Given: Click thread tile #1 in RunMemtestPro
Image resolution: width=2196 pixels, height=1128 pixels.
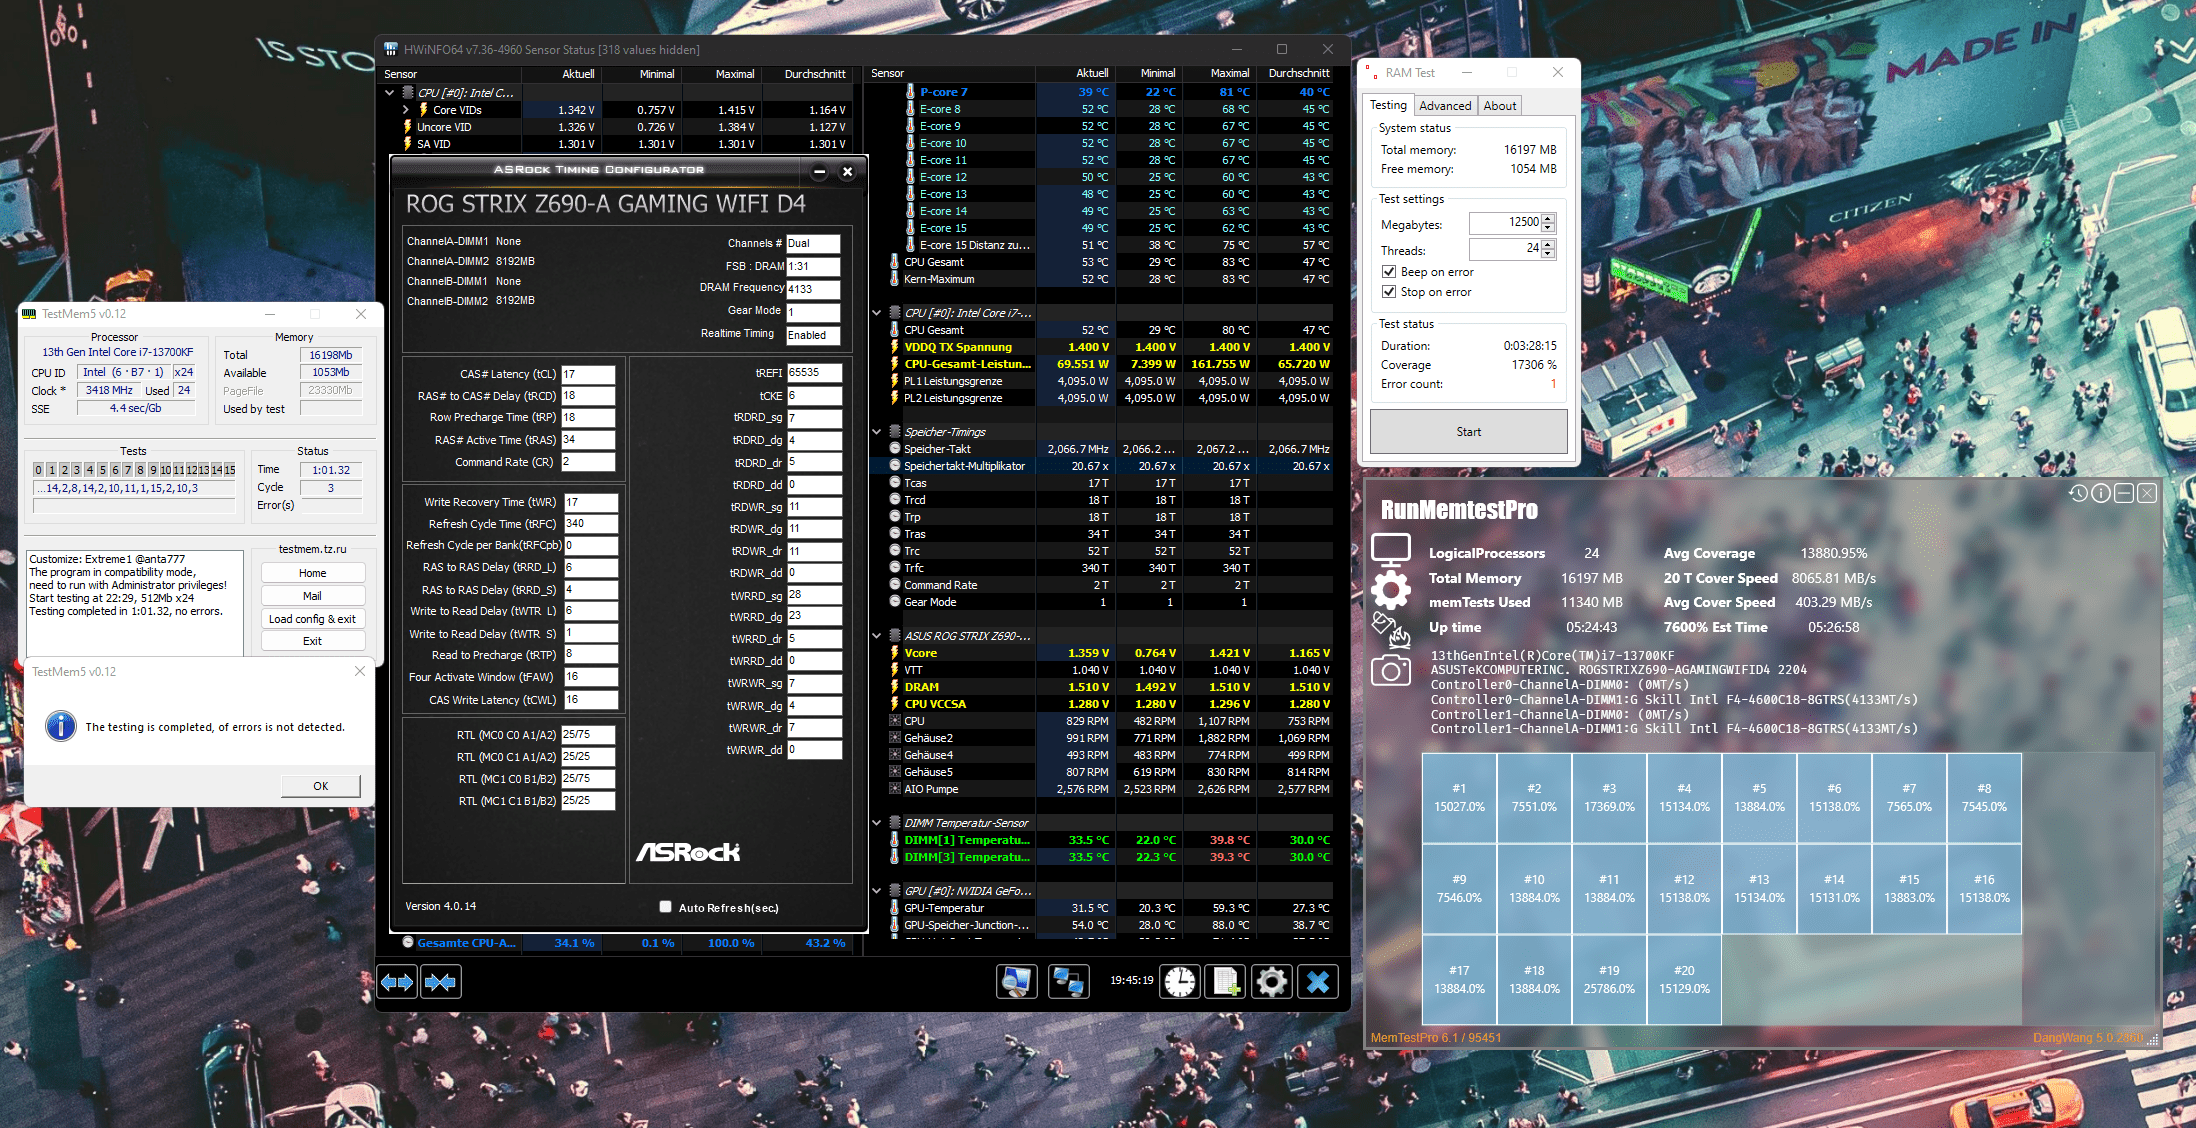Looking at the screenshot, I should pos(1459,798).
